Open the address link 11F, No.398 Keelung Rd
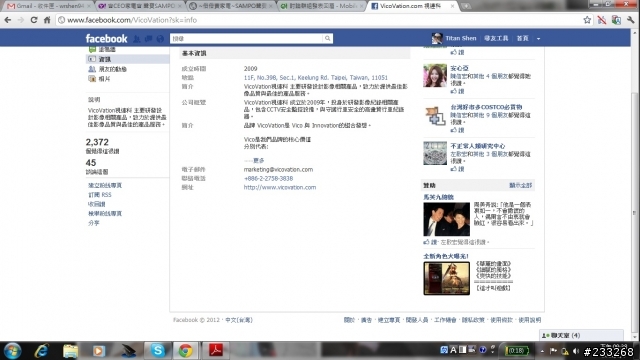Image resolution: width=640 pixels, height=360 pixels. click(316, 78)
